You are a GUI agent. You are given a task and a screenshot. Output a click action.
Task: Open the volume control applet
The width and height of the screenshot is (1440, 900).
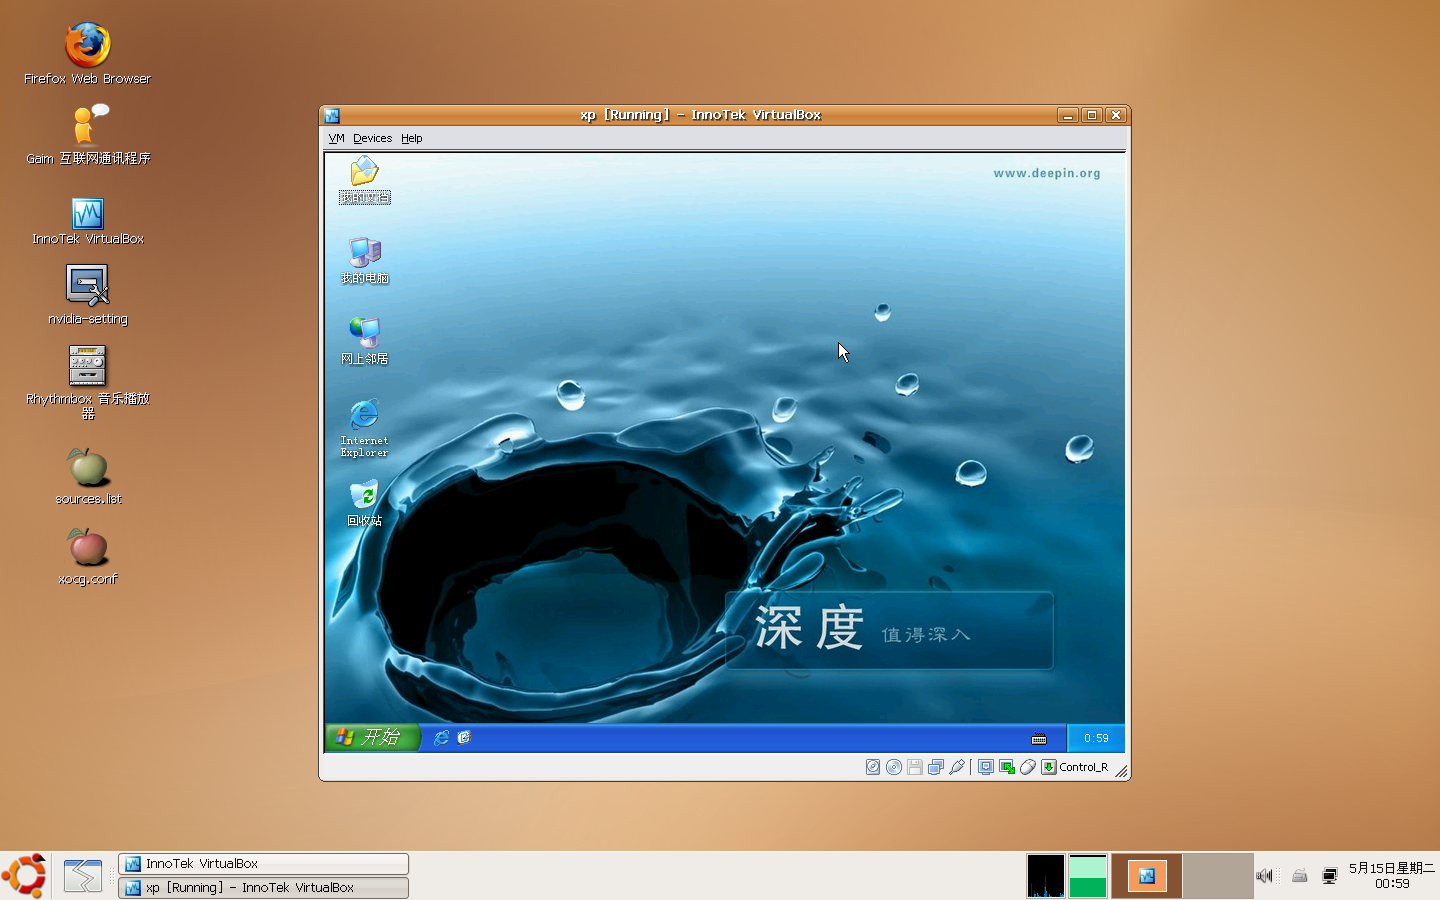coord(1265,876)
